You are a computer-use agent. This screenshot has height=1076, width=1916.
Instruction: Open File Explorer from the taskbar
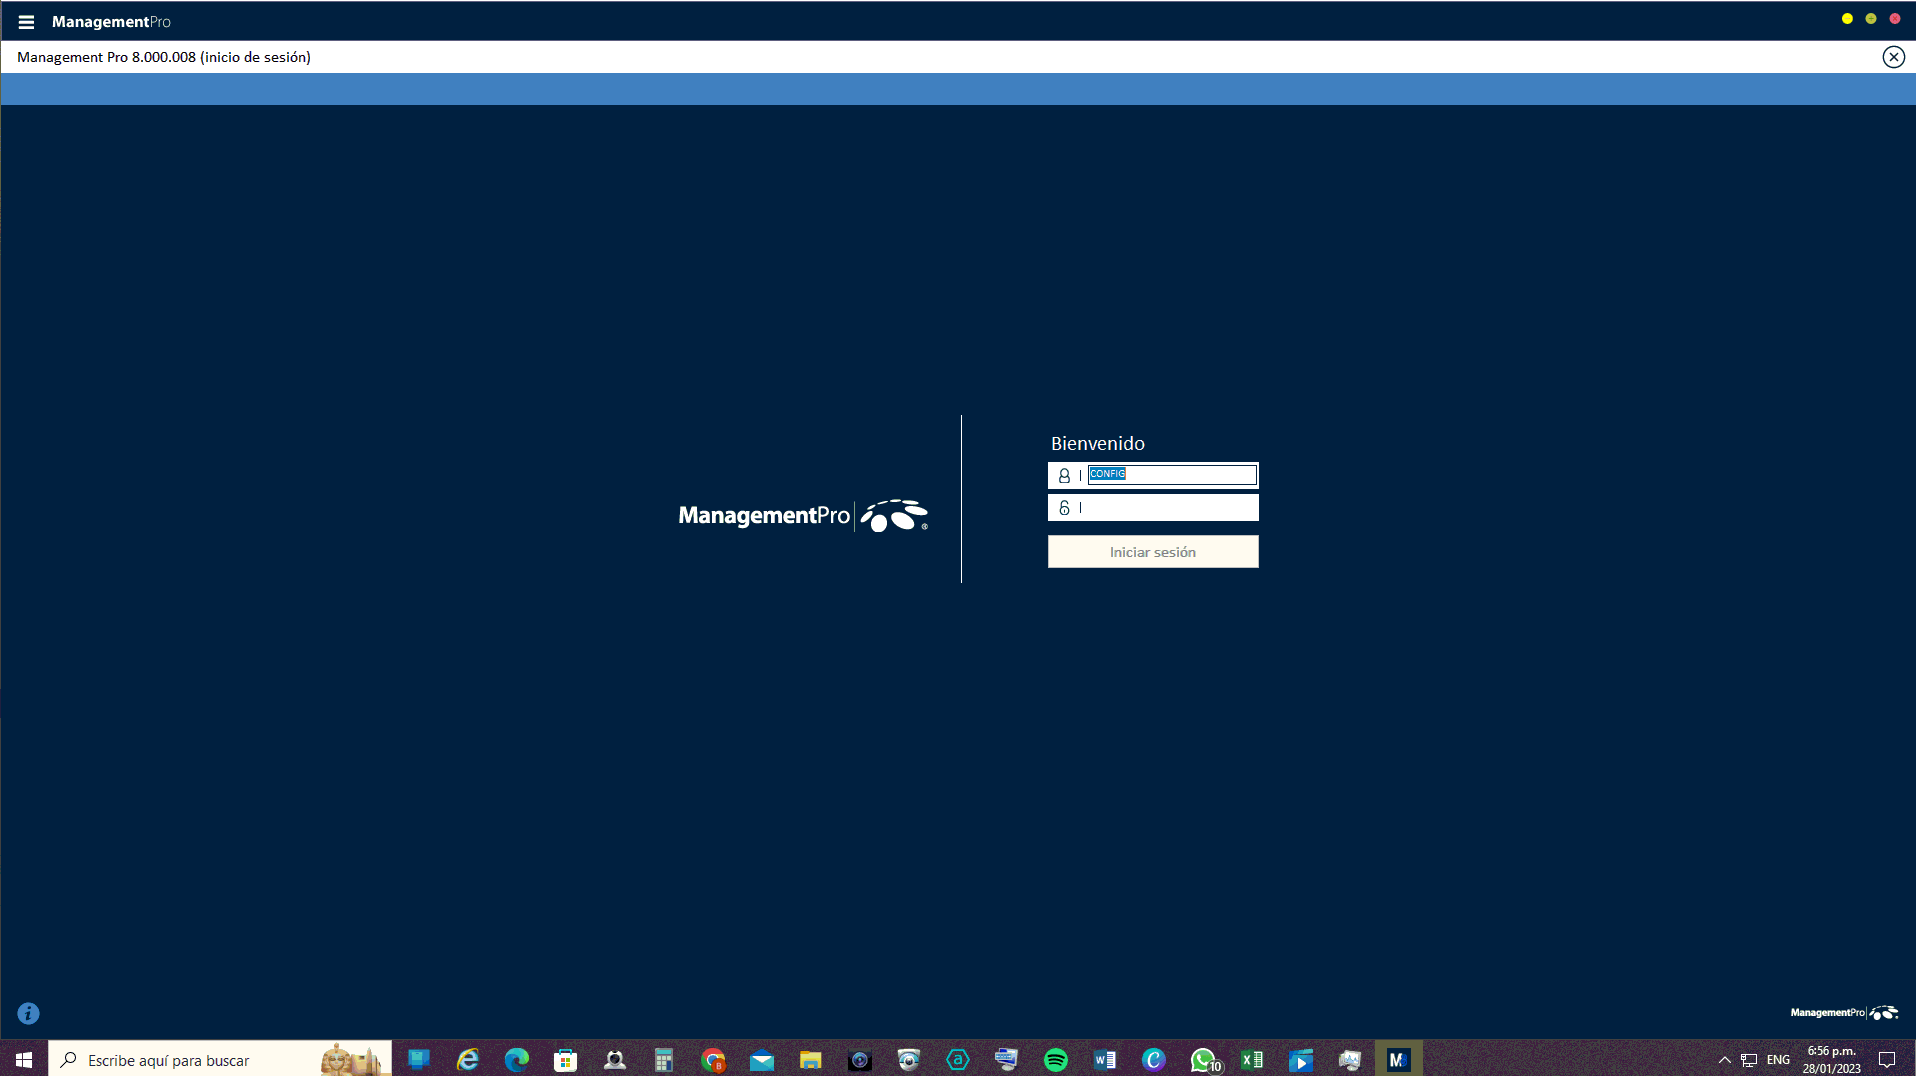point(810,1060)
